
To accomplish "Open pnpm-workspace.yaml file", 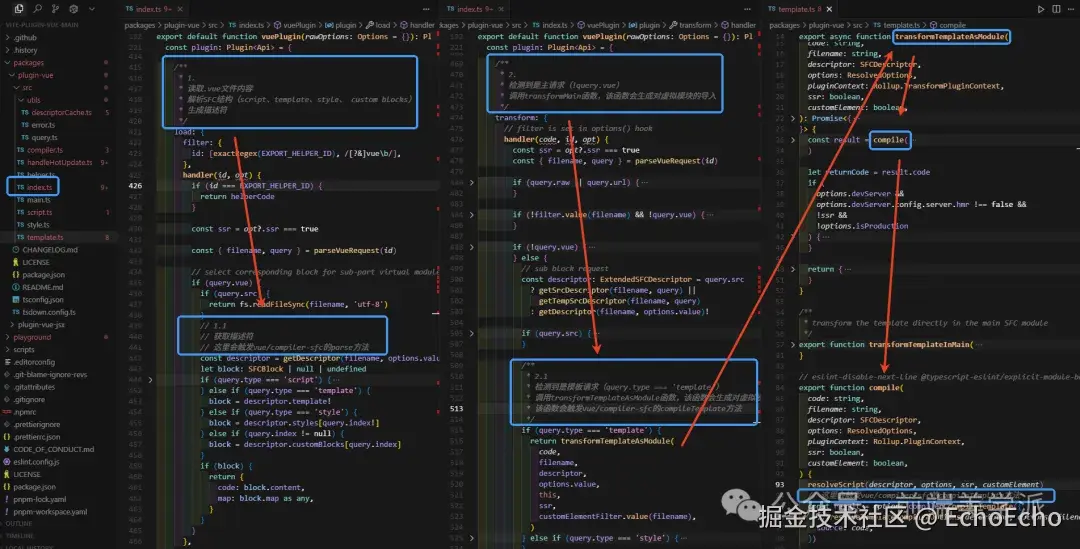I will (x=50, y=511).
